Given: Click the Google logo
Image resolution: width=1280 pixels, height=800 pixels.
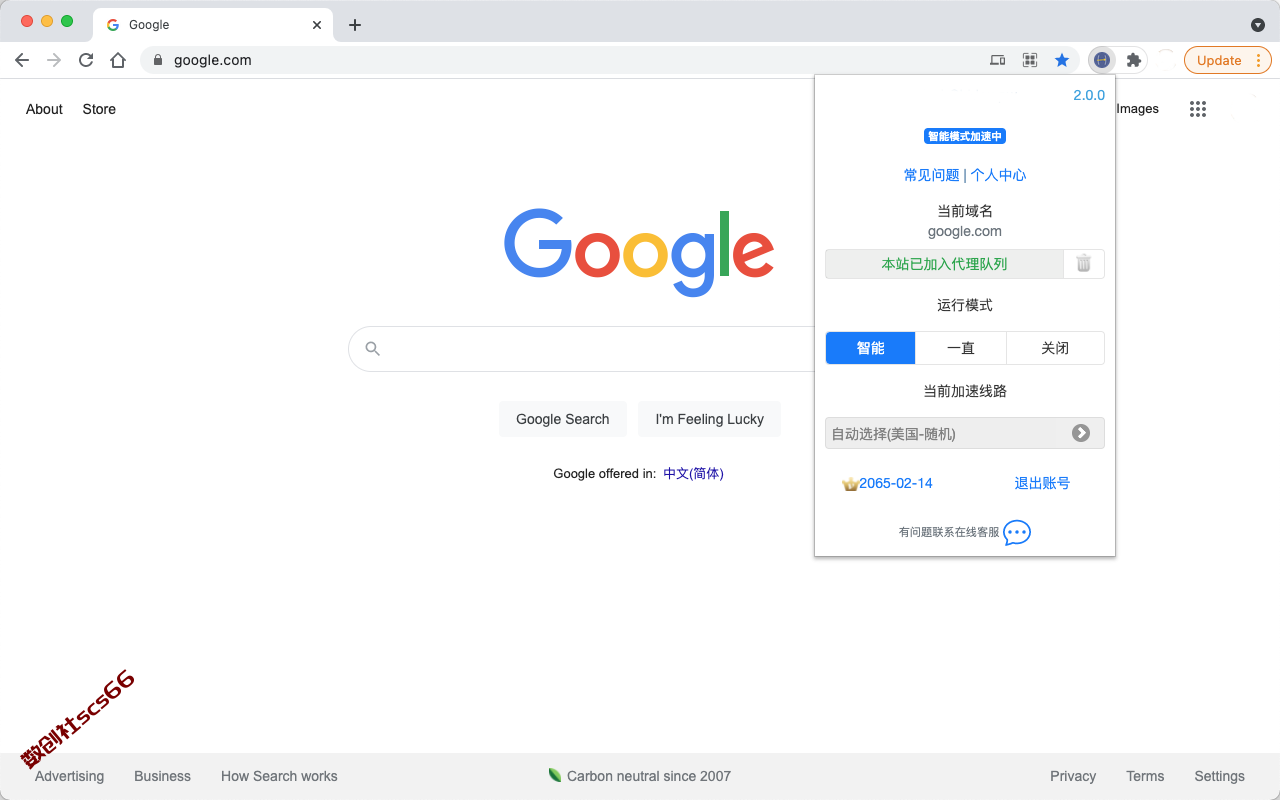Looking at the screenshot, I should (639, 252).
